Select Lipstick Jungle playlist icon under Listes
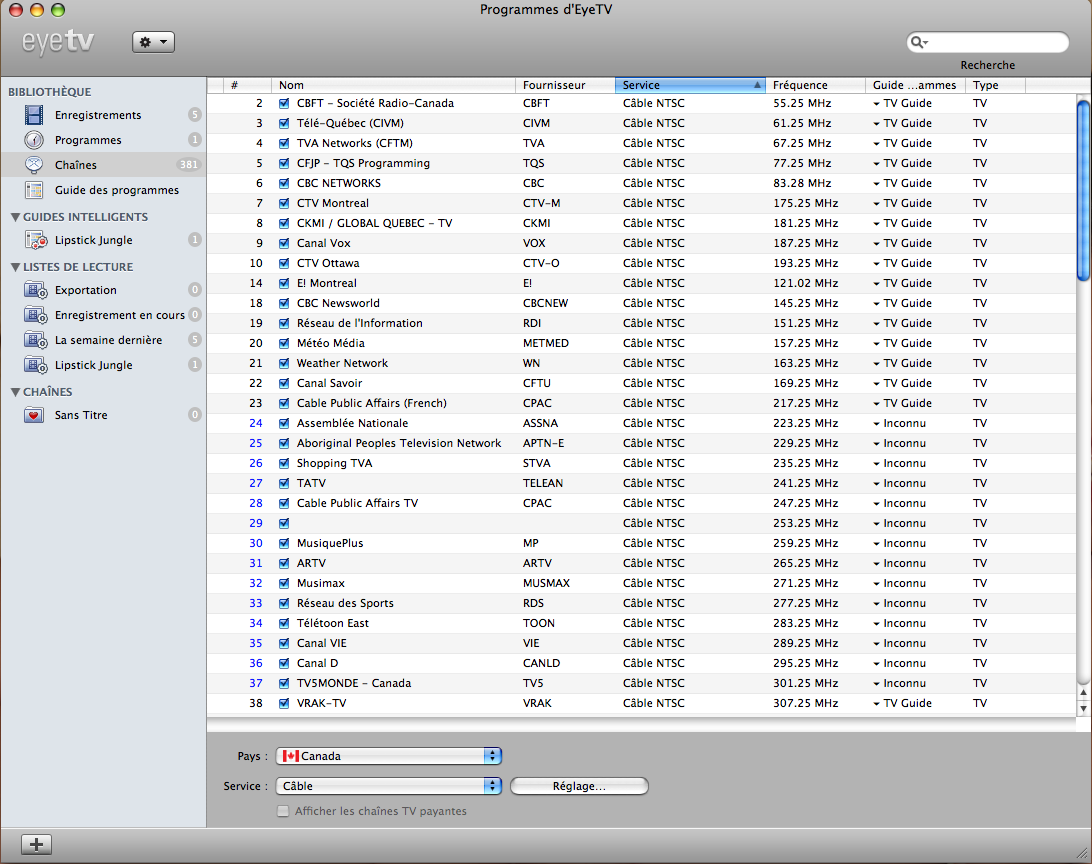Viewport: 1092px width, 864px height. coord(36,366)
